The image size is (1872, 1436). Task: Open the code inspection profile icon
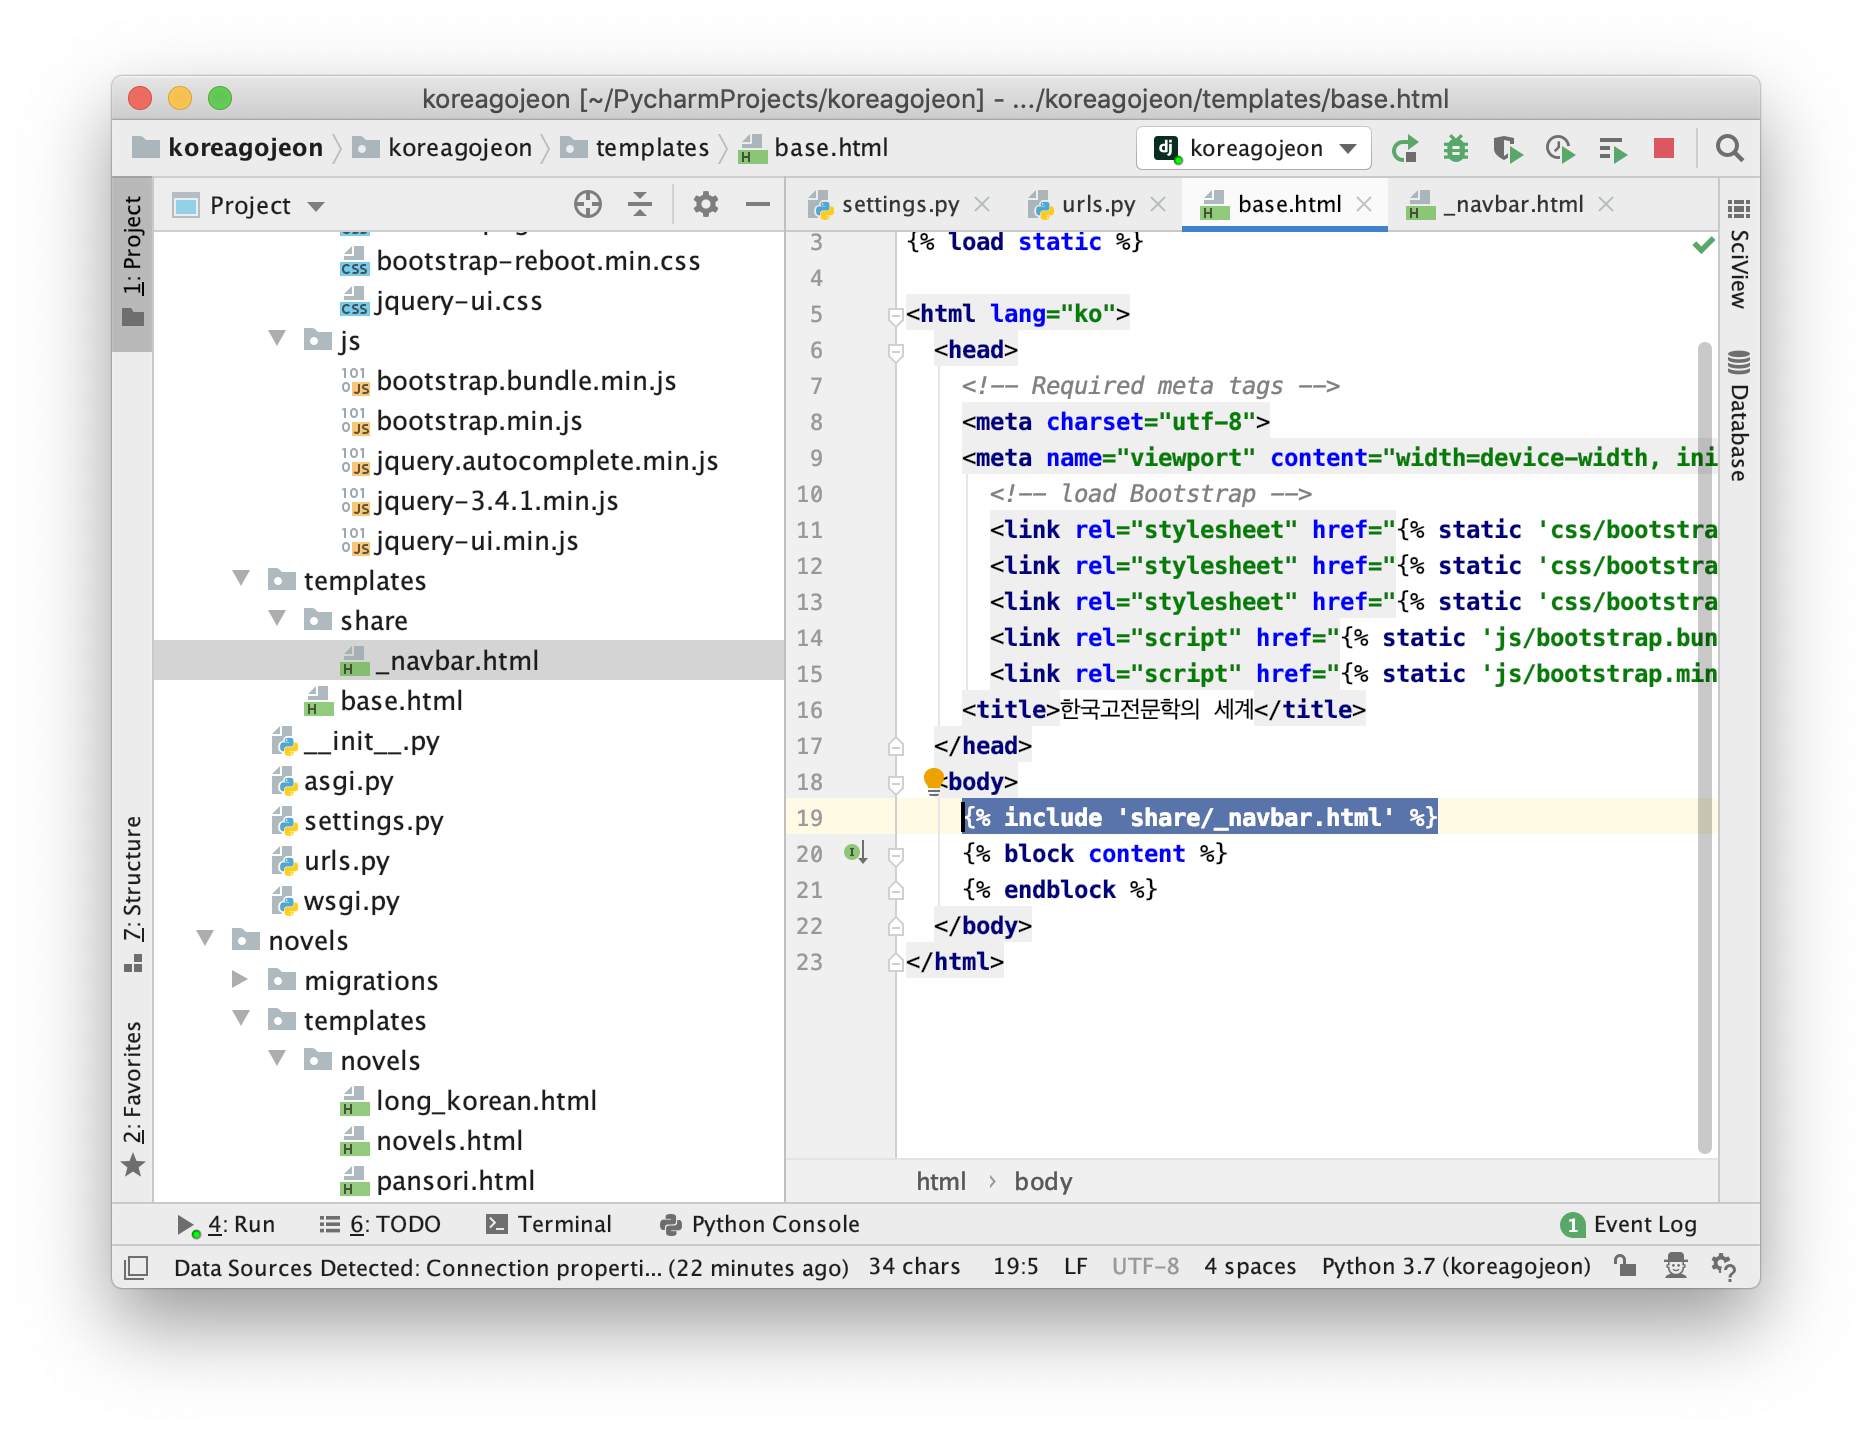[x=1675, y=1266]
